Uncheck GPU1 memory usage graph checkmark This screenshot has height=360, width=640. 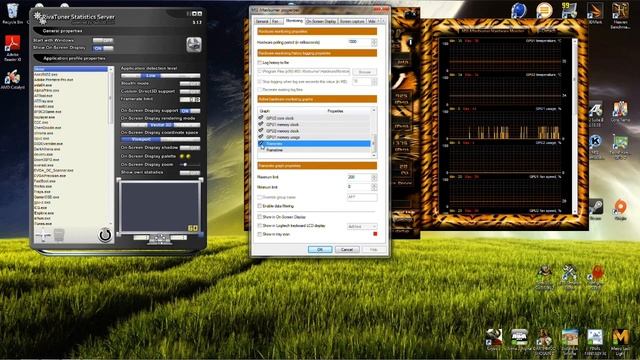(x=261, y=137)
